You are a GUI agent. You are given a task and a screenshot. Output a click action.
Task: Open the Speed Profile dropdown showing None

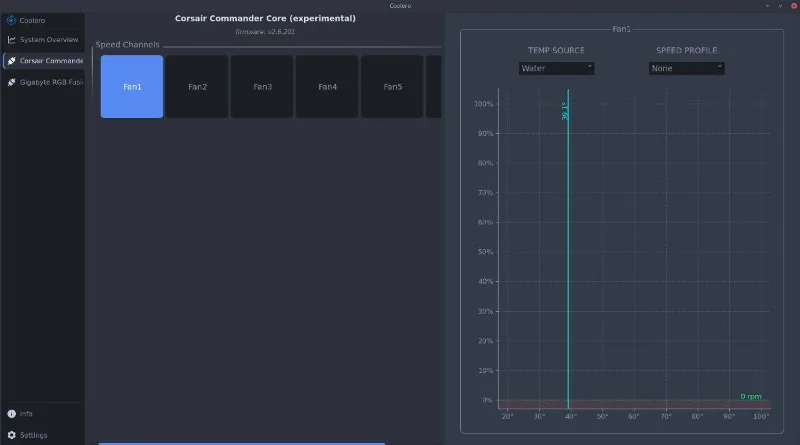tap(686, 68)
